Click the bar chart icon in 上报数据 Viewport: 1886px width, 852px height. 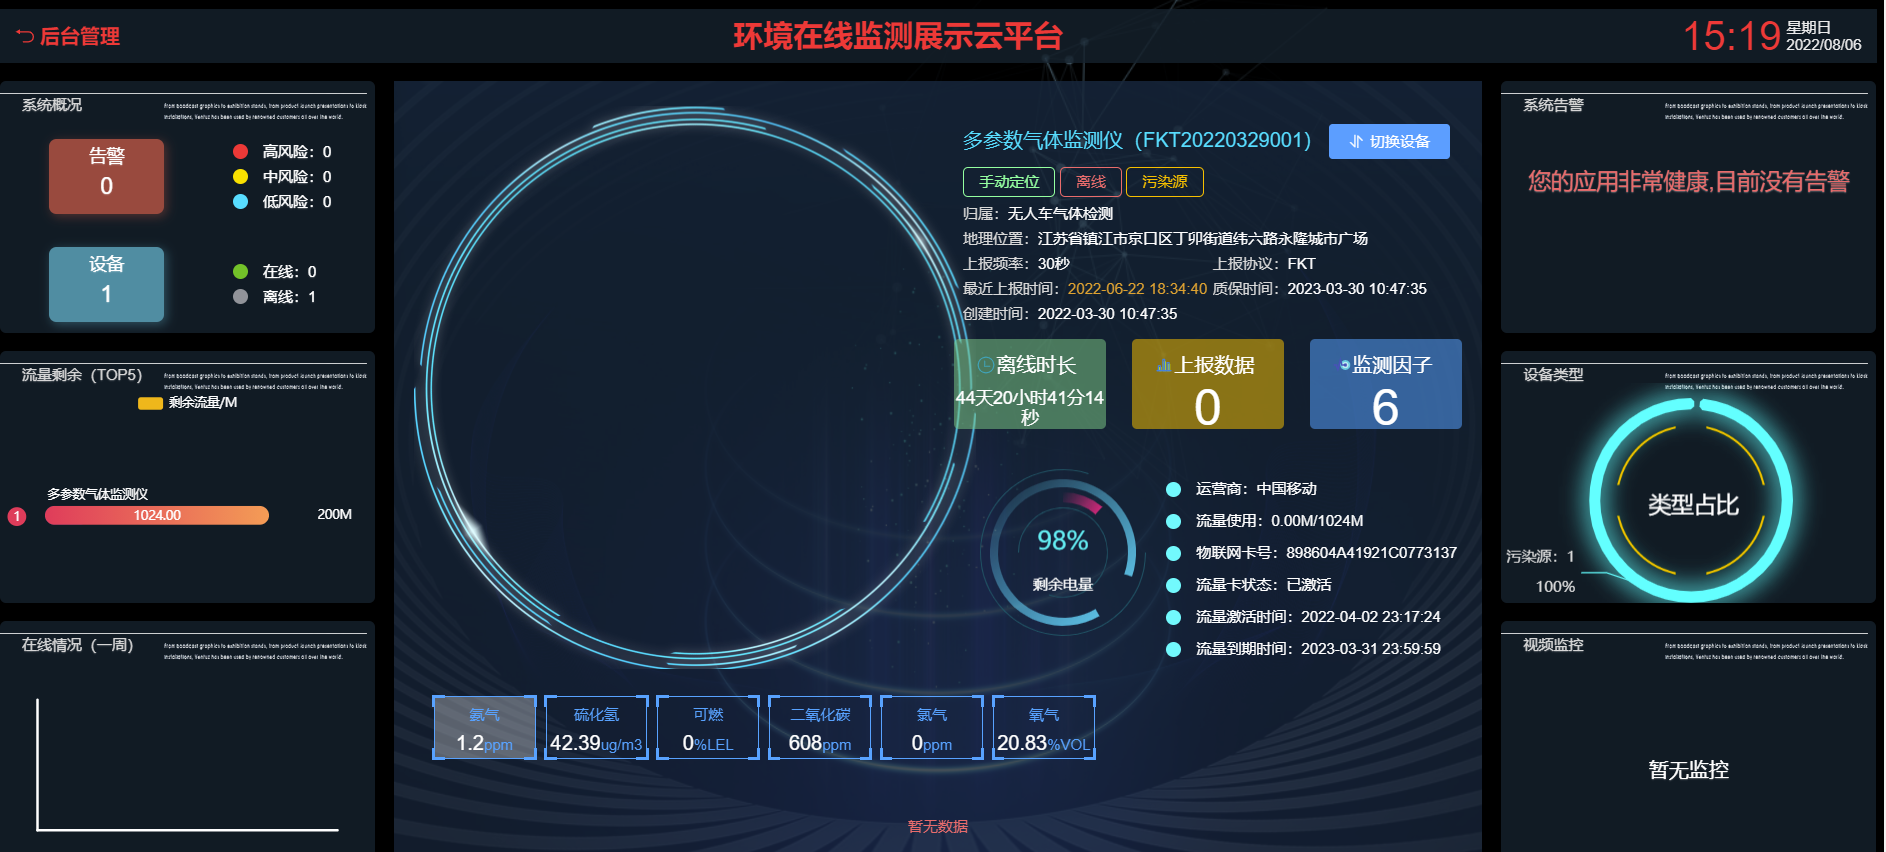[1164, 365]
